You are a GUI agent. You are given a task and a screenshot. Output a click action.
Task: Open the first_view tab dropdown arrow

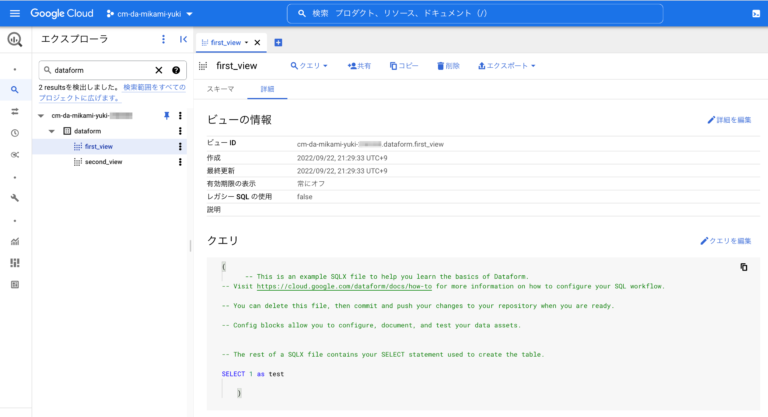[x=246, y=43]
